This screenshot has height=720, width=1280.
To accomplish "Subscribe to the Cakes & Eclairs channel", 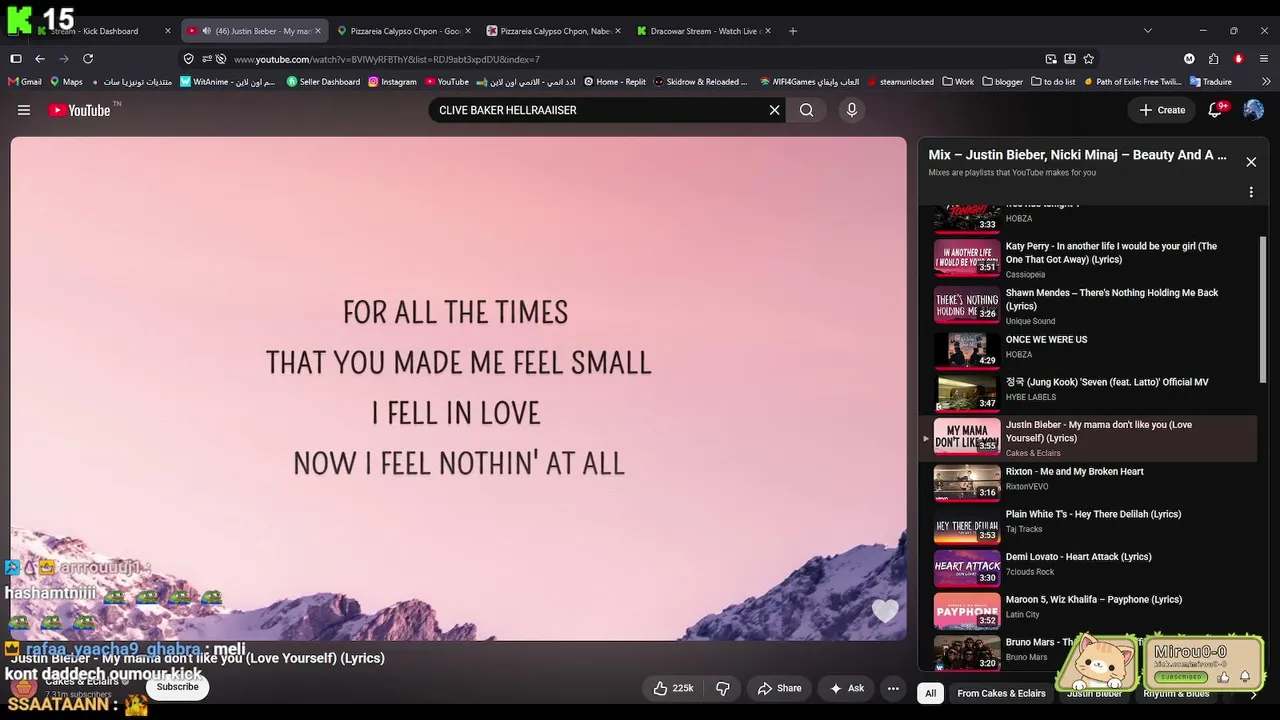I will [x=178, y=687].
